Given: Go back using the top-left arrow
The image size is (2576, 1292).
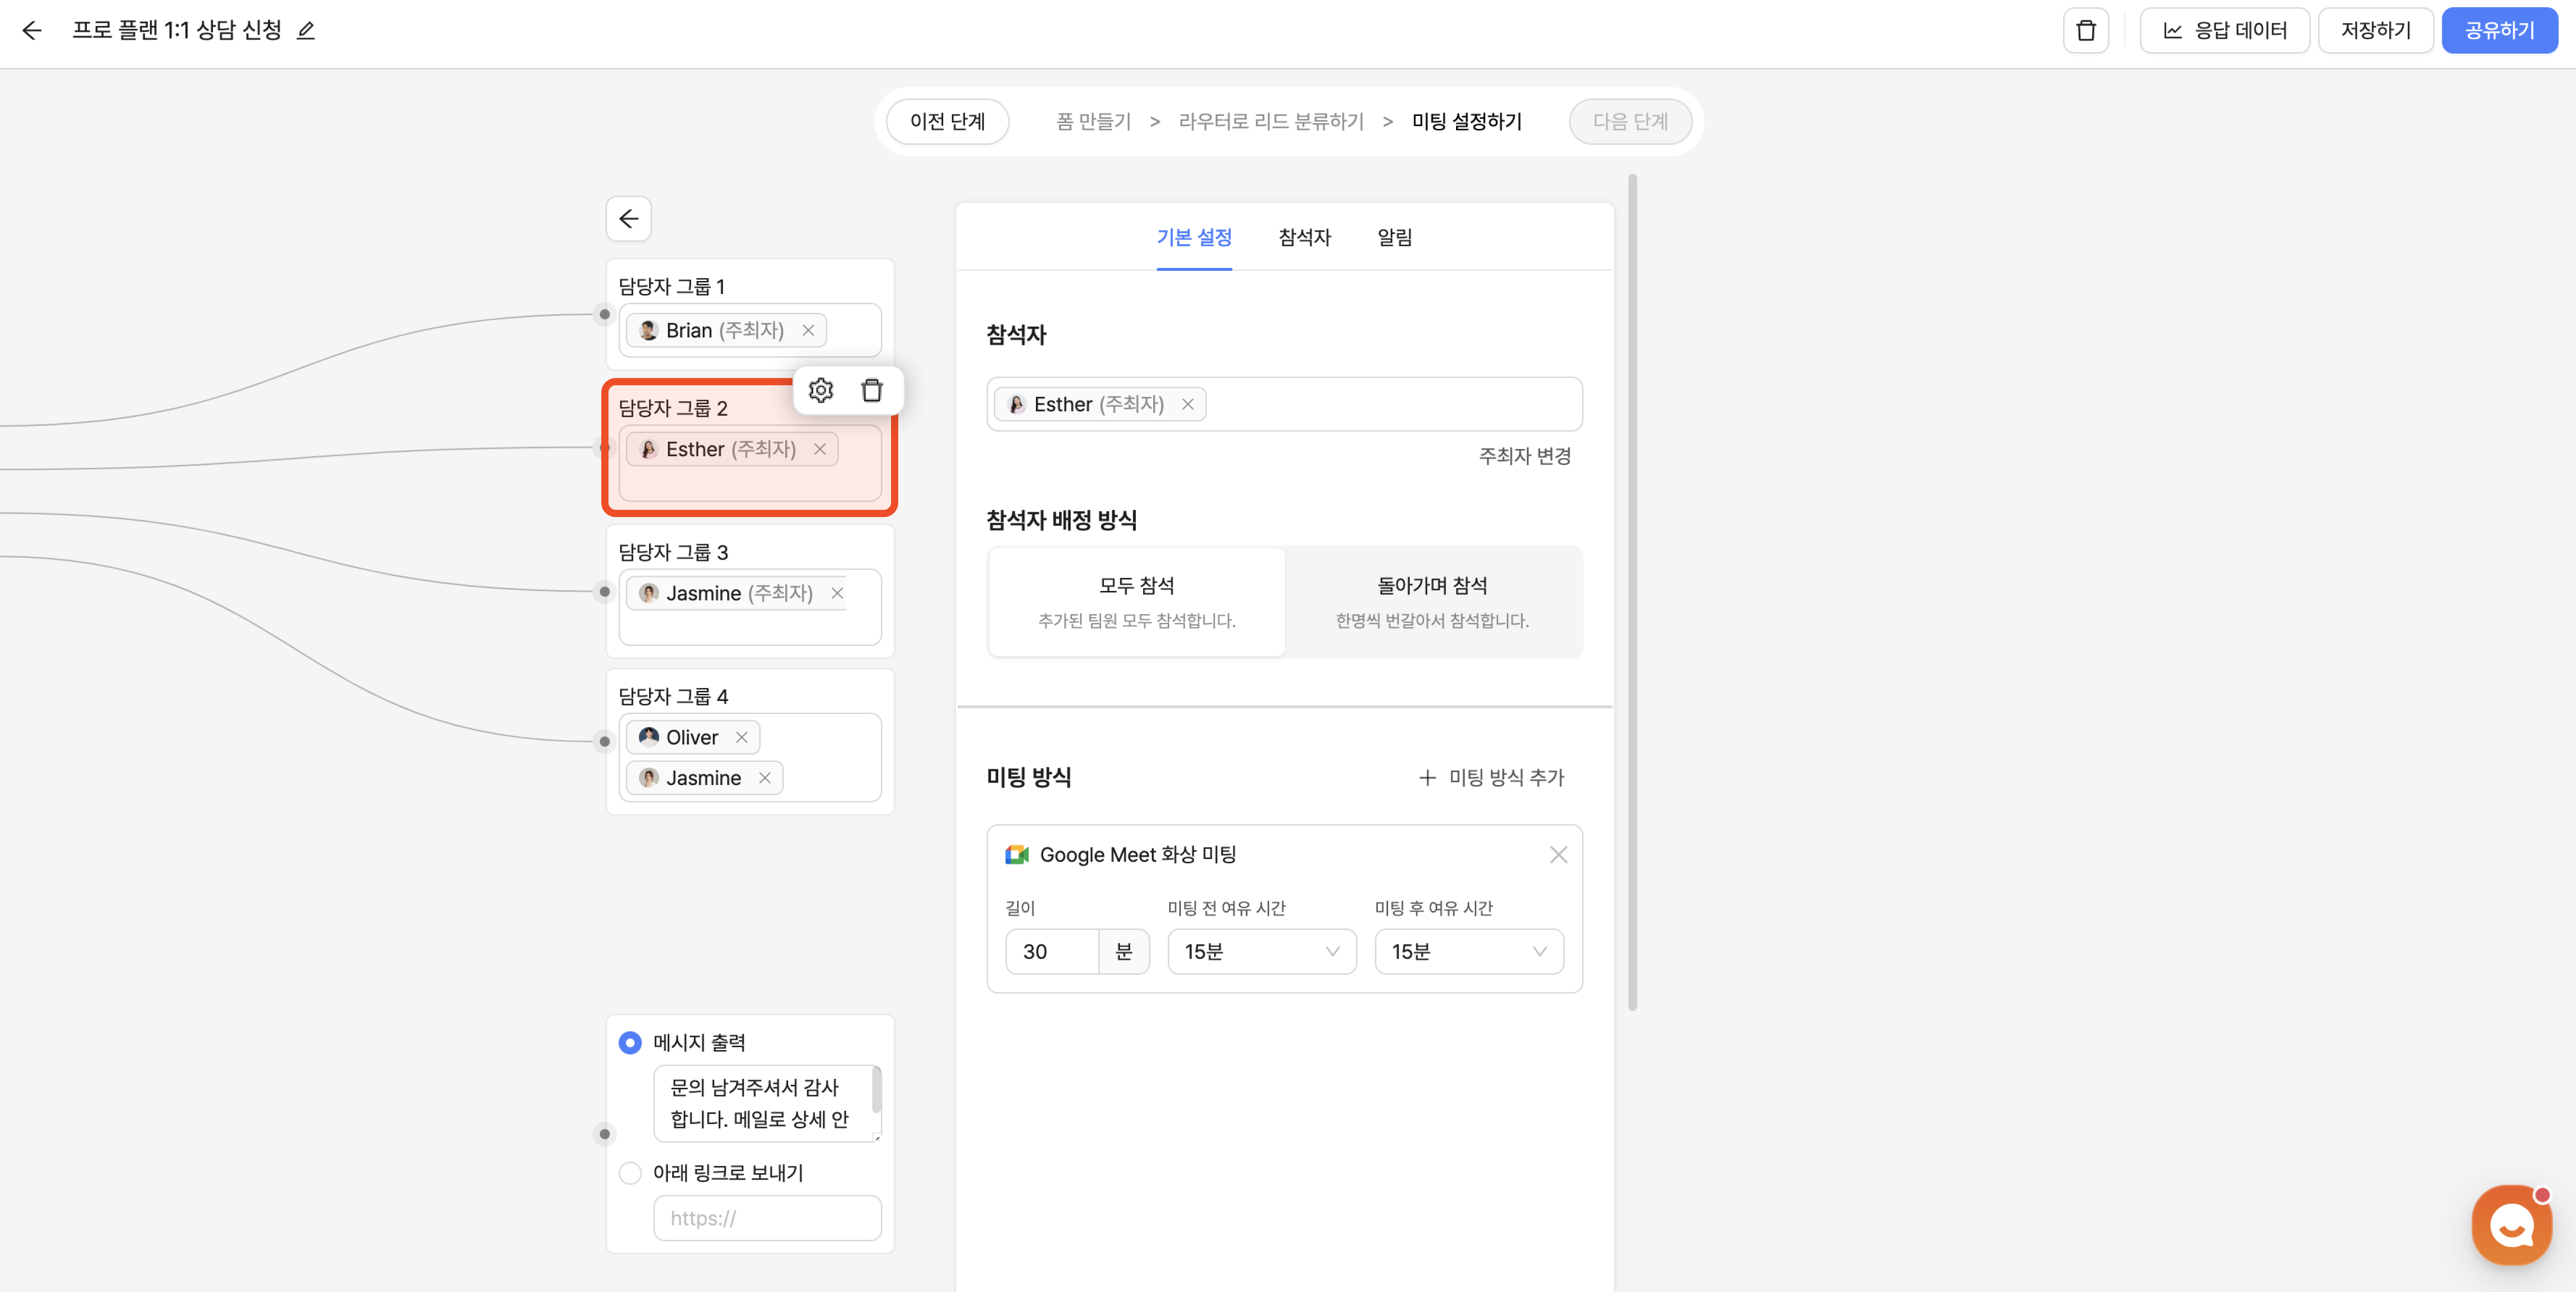Looking at the screenshot, I should 32,30.
